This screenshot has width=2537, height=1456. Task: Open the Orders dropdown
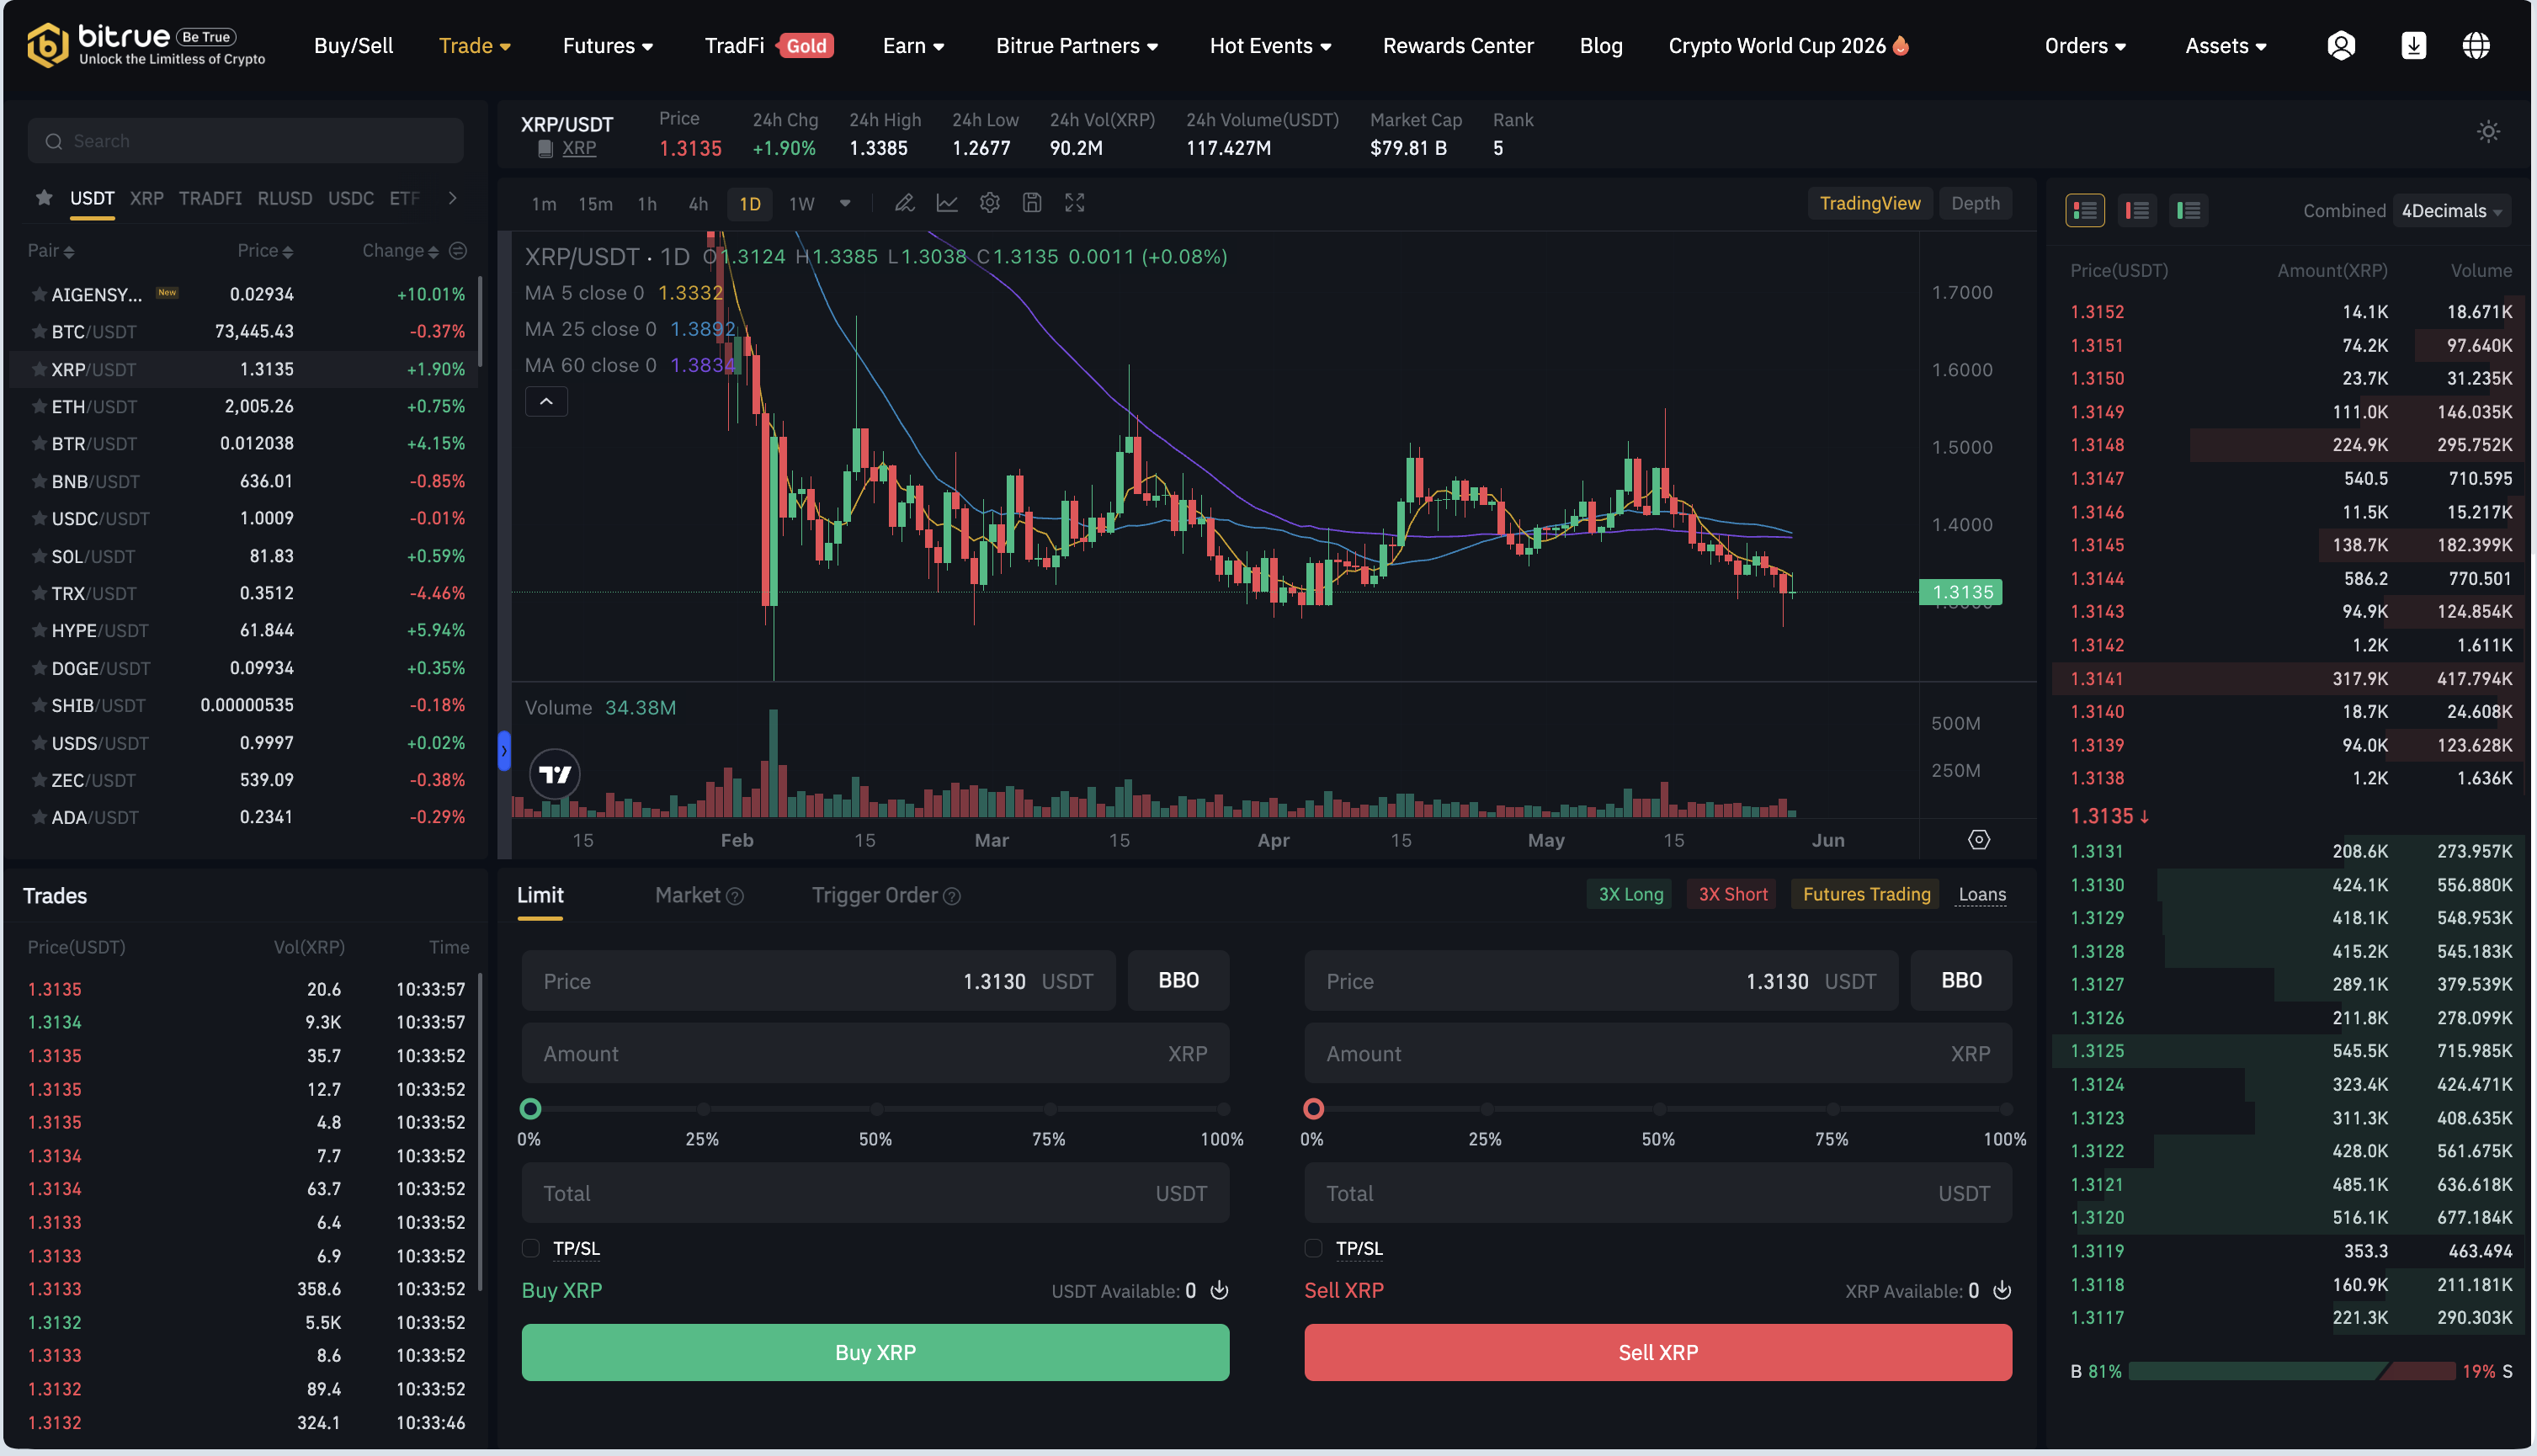click(x=2085, y=46)
